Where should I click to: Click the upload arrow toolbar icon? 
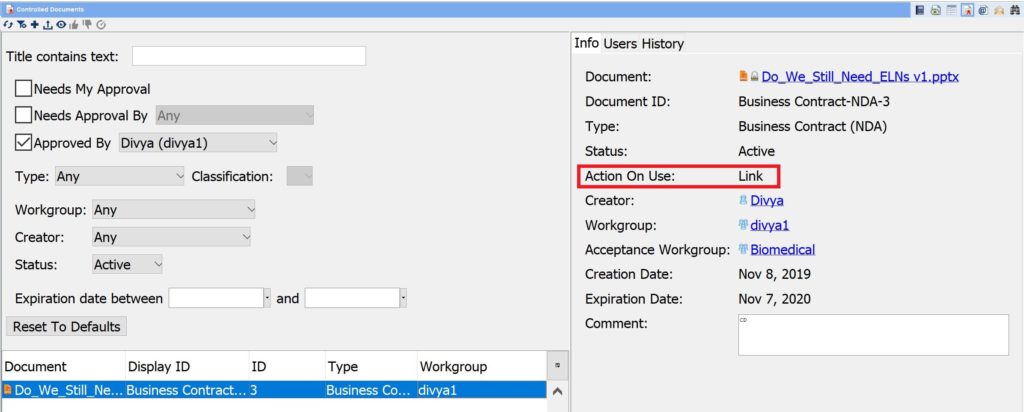pyautogui.click(x=47, y=24)
